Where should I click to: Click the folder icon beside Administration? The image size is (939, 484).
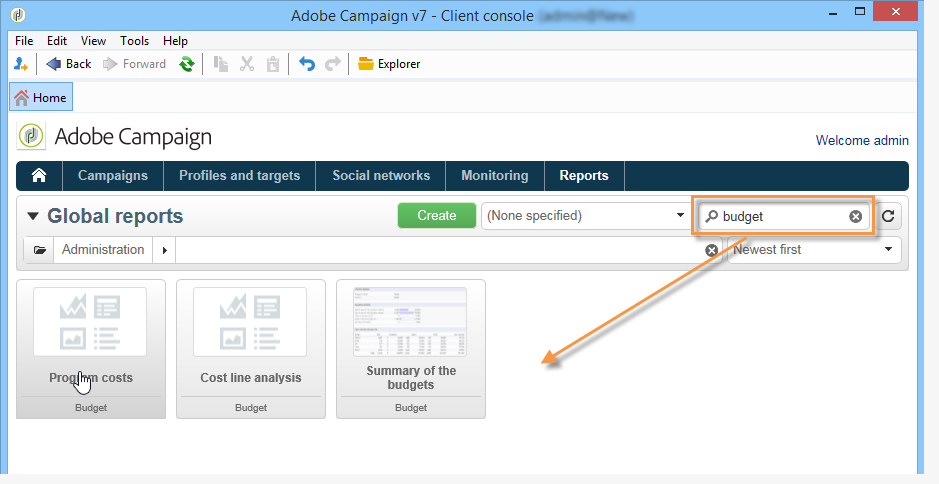pyautogui.click(x=40, y=250)
